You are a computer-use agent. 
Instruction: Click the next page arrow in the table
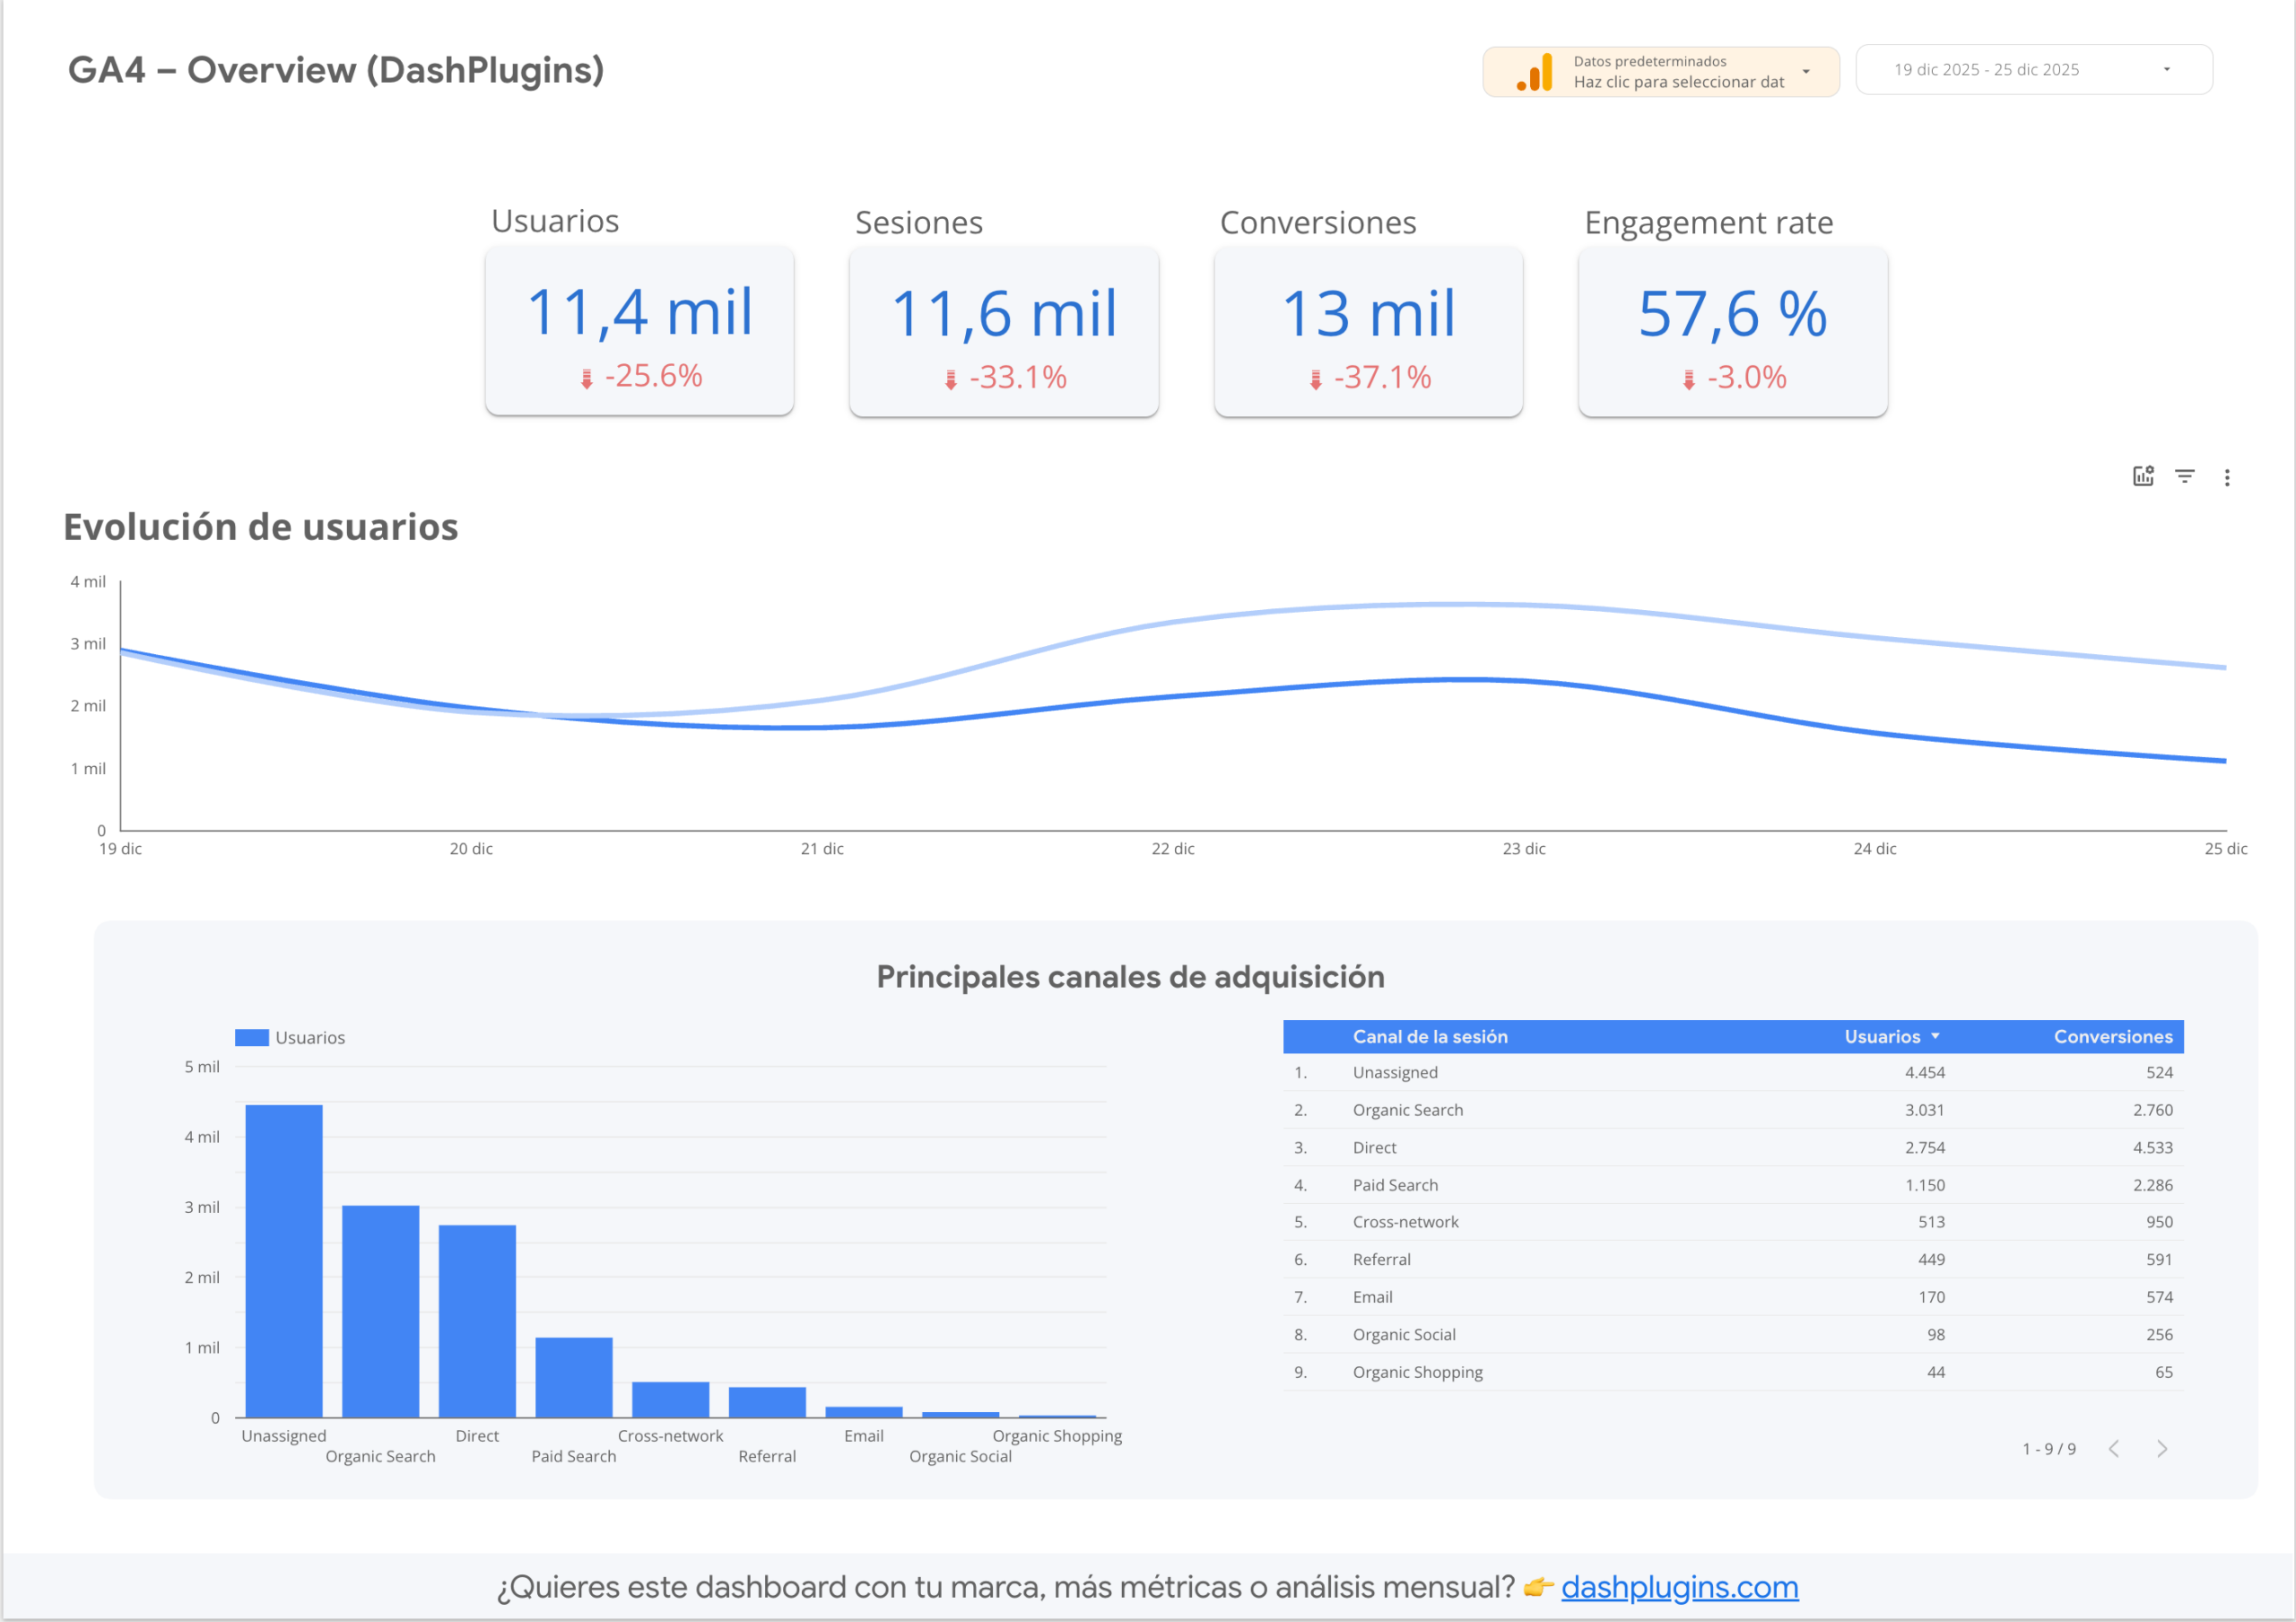[2162, 1448]
